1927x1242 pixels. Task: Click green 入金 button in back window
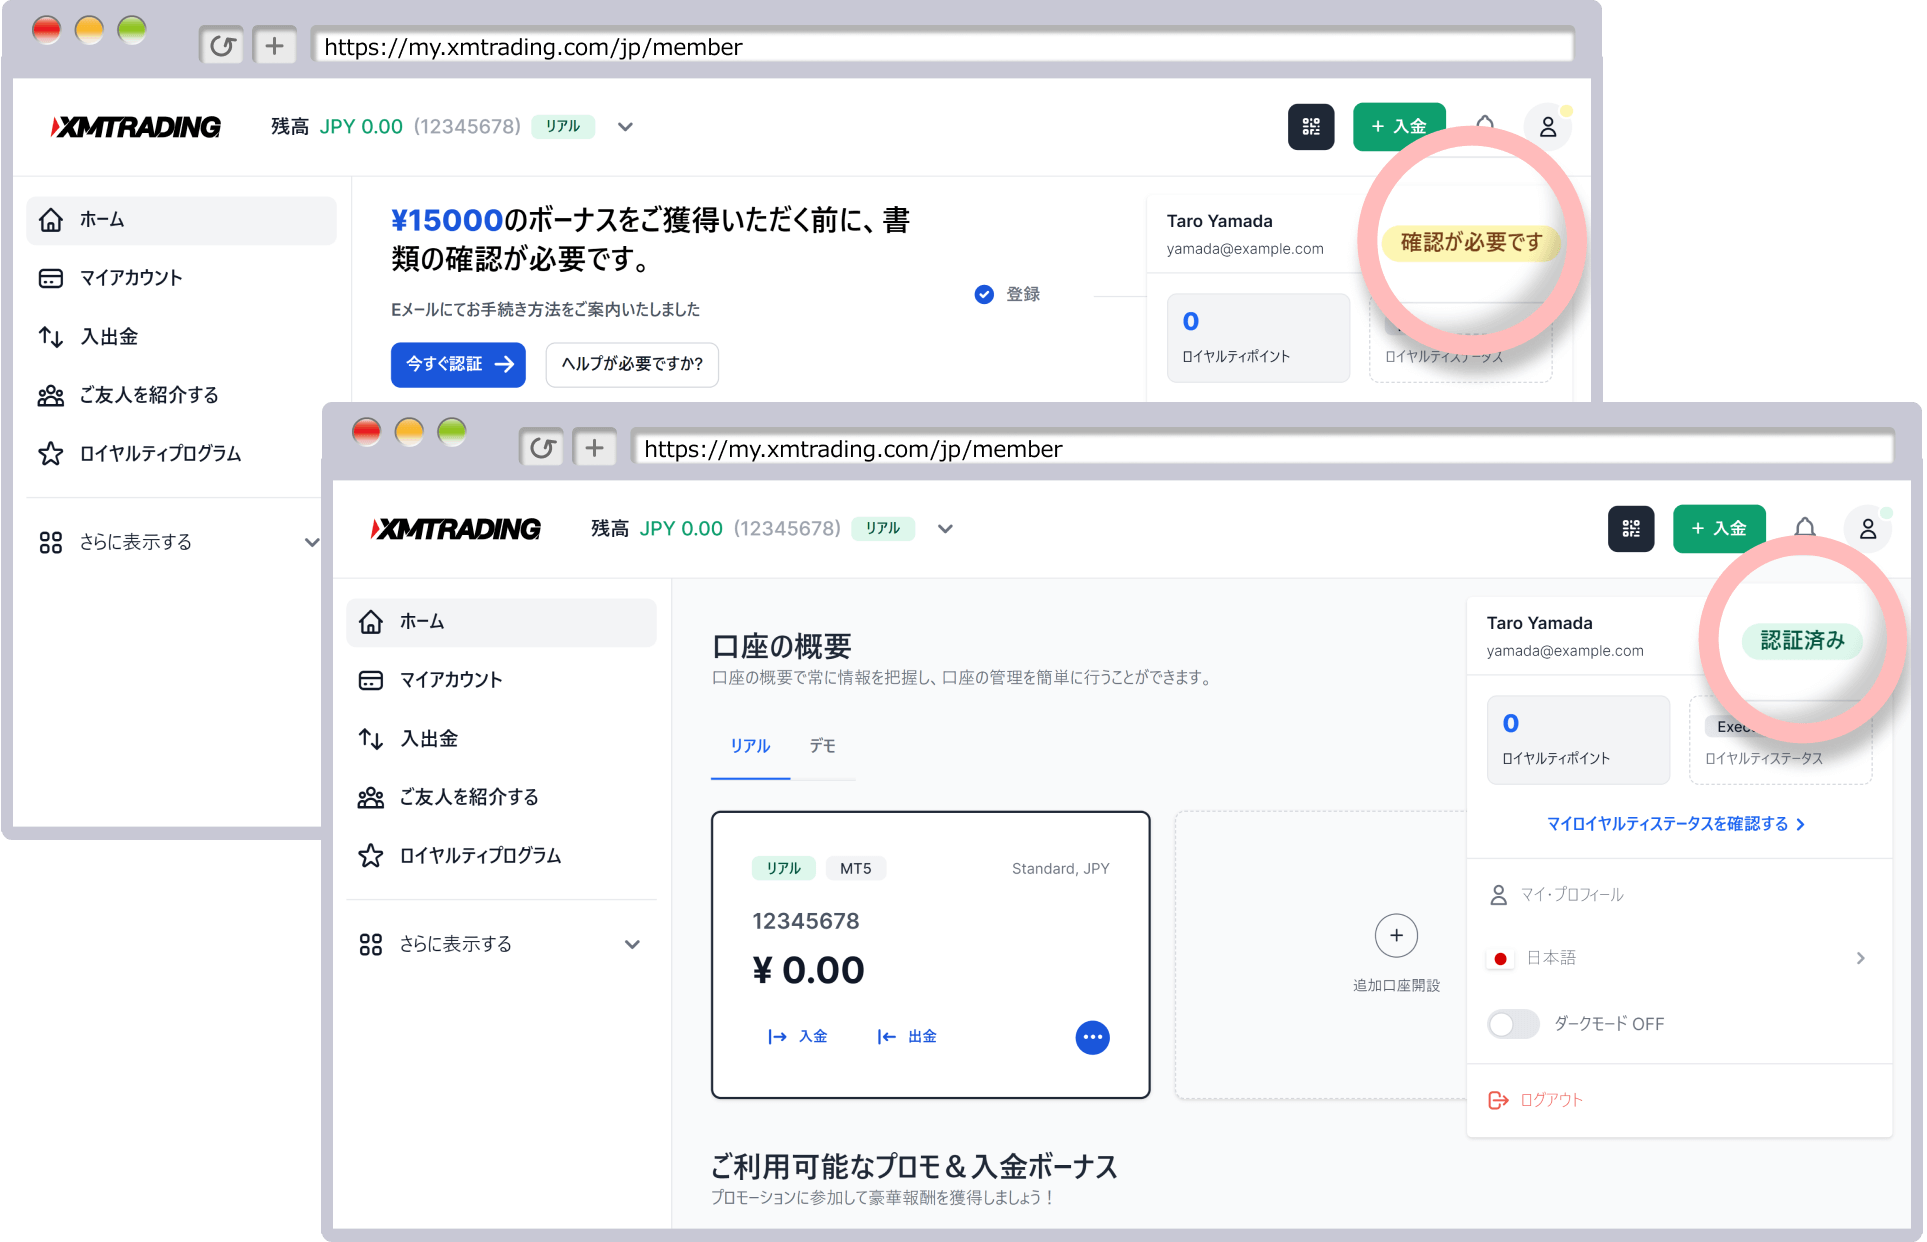point(1399,127)
